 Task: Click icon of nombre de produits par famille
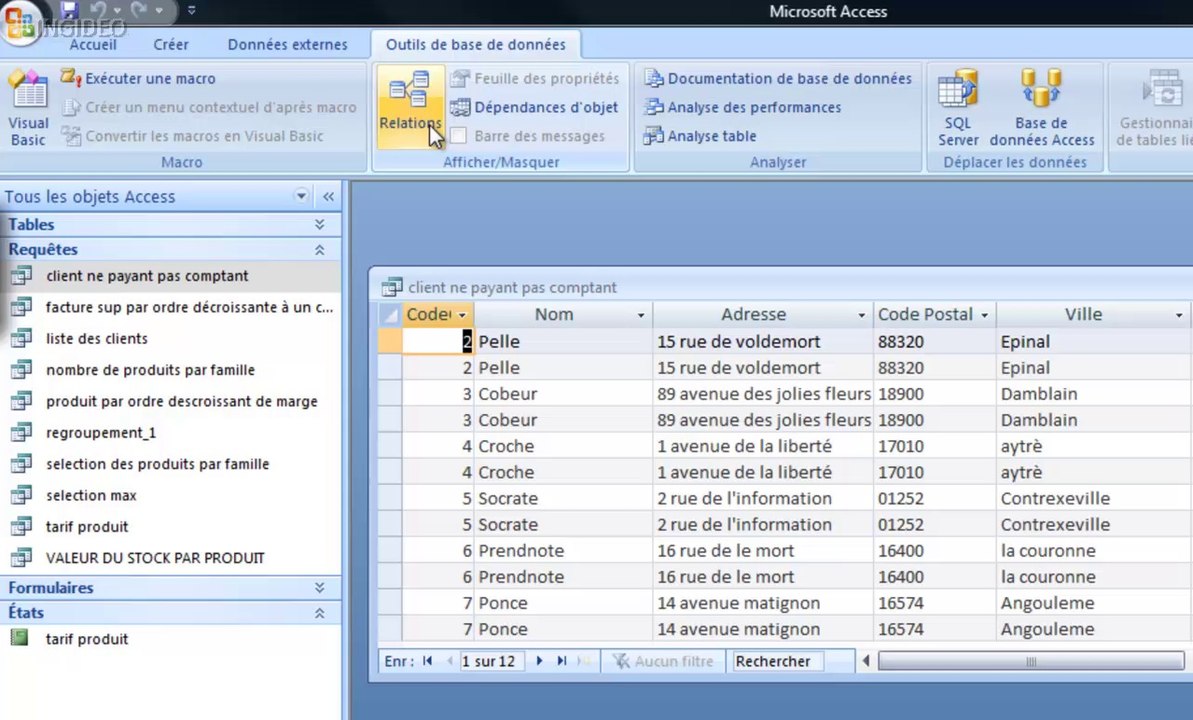coord(21,369)
